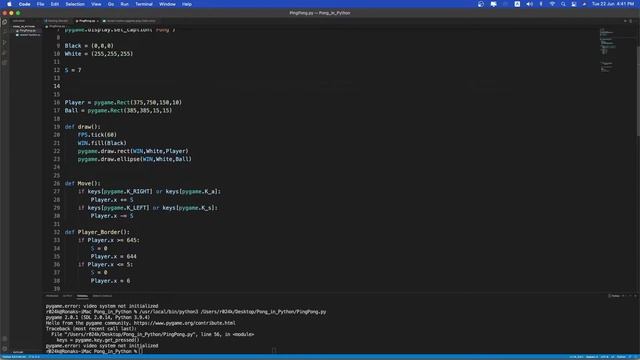Click the 'Player.x = 6' line
This screenshot has width=640, height=360.
(110, 281)
